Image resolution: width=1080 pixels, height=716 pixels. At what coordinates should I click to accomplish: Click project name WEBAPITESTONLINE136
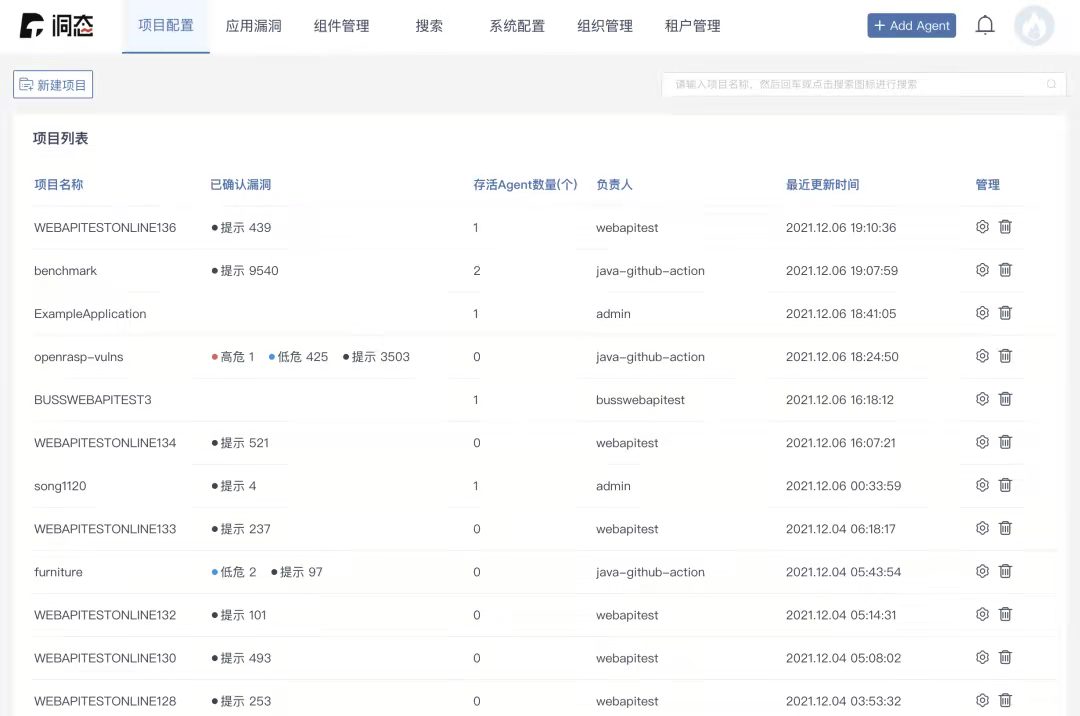pos(105,227)
